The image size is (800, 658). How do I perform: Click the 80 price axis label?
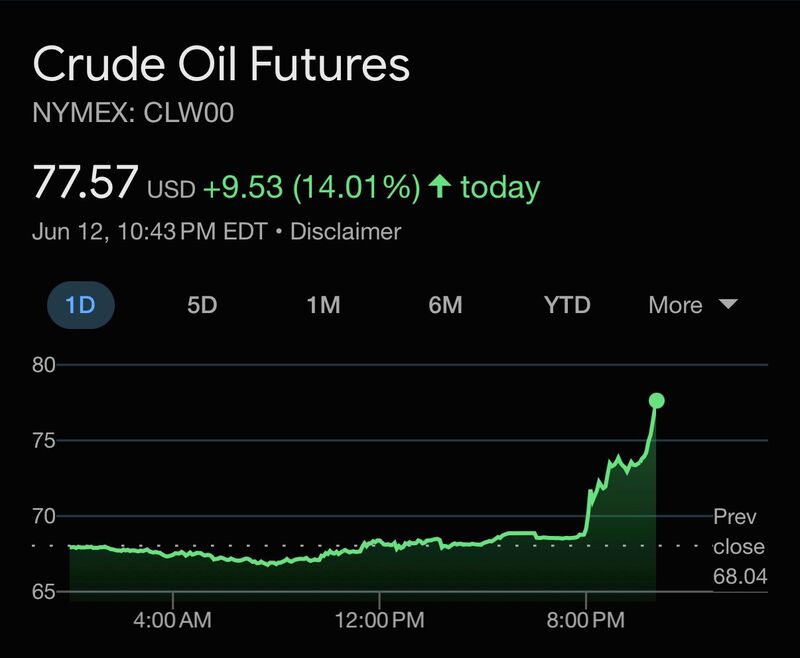tap(44, 364)
